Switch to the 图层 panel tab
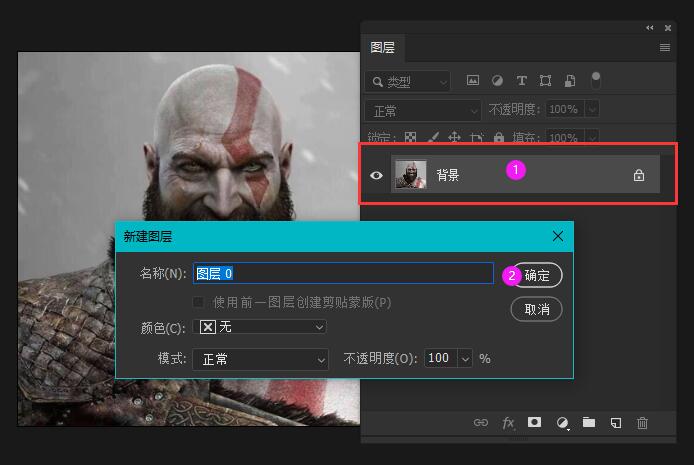Image resolution: width=694 pixels, height=465 pixels. pyautogui.click(x=382, y=47)
